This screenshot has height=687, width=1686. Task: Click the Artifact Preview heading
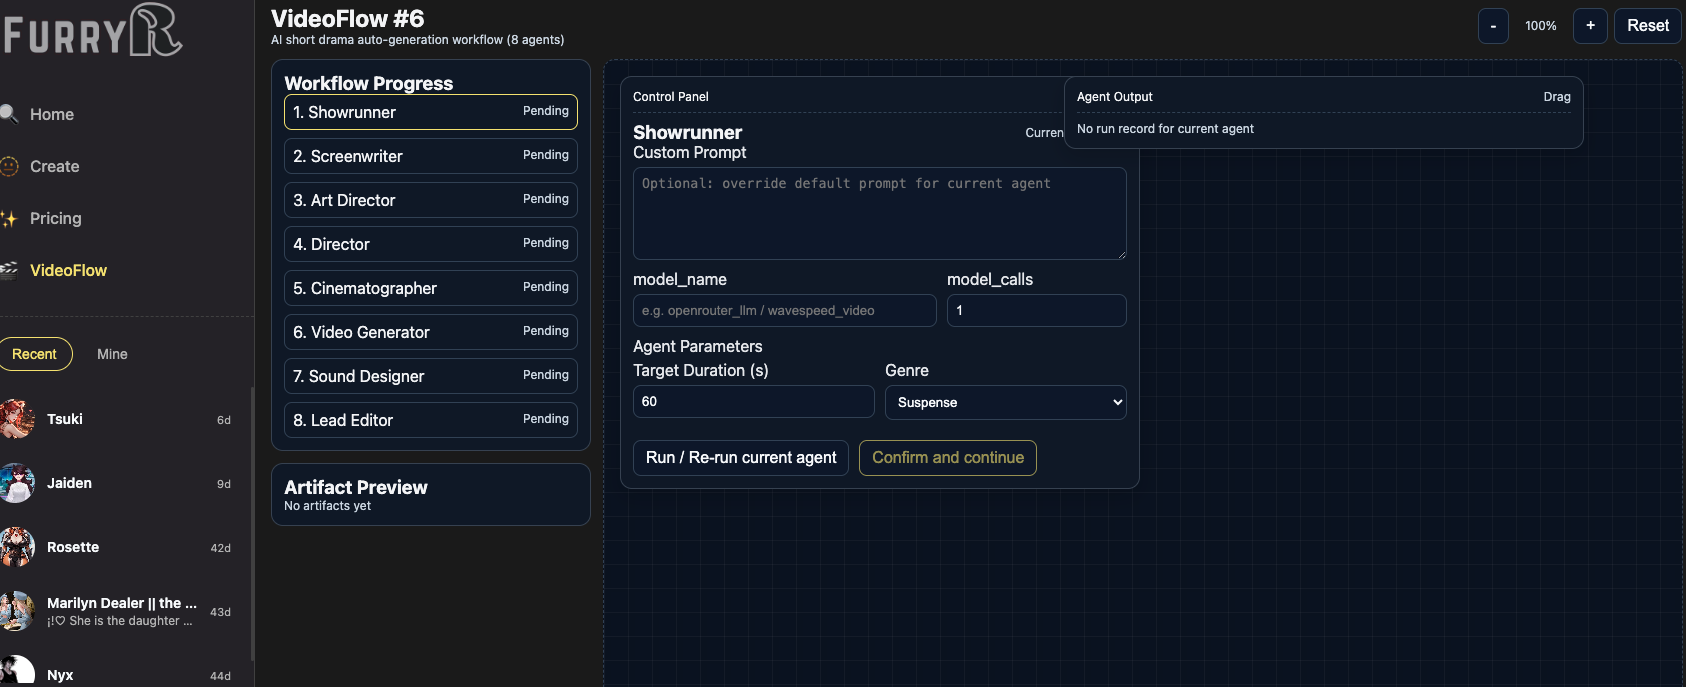tap(356, 487)
